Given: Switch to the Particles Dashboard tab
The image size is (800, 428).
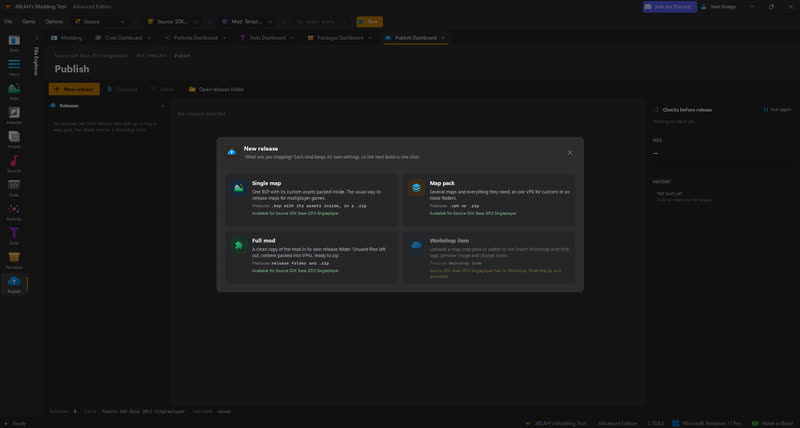Looking at the screenshot, I should pos(195,38).
